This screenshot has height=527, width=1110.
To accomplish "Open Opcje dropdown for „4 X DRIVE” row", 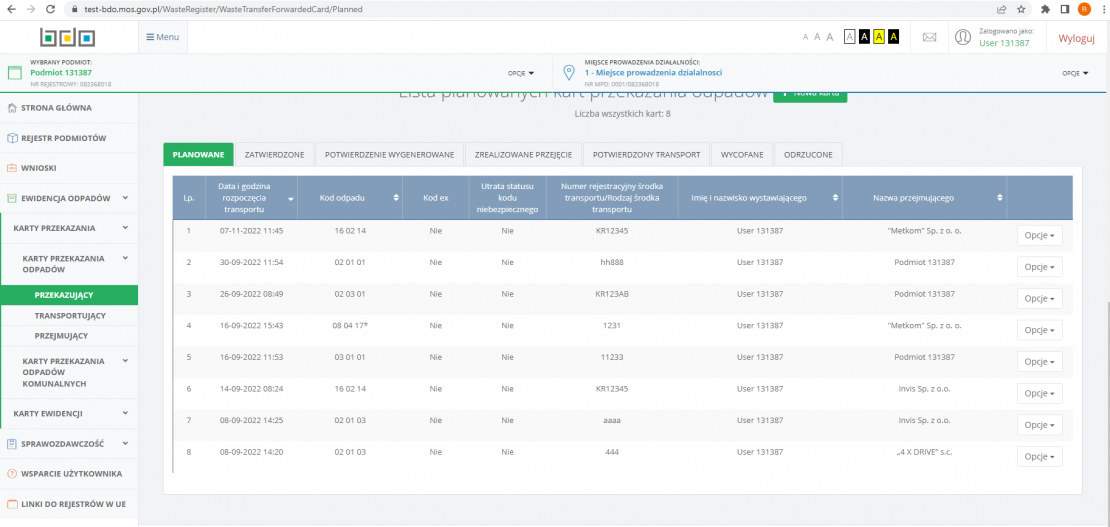I will coord(1039,456).
